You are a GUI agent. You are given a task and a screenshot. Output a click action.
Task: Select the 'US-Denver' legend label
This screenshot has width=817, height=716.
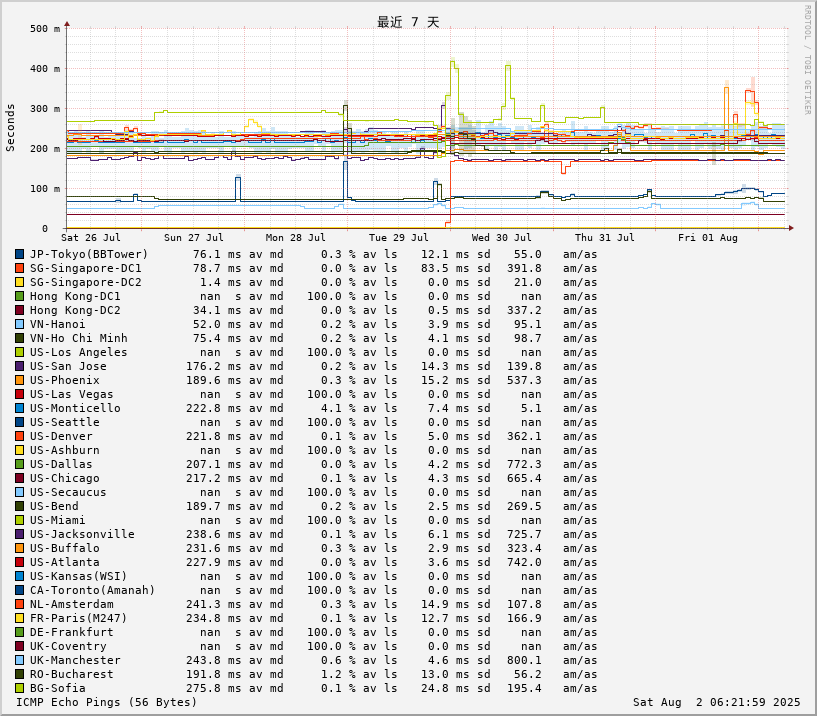click(61, 437)
